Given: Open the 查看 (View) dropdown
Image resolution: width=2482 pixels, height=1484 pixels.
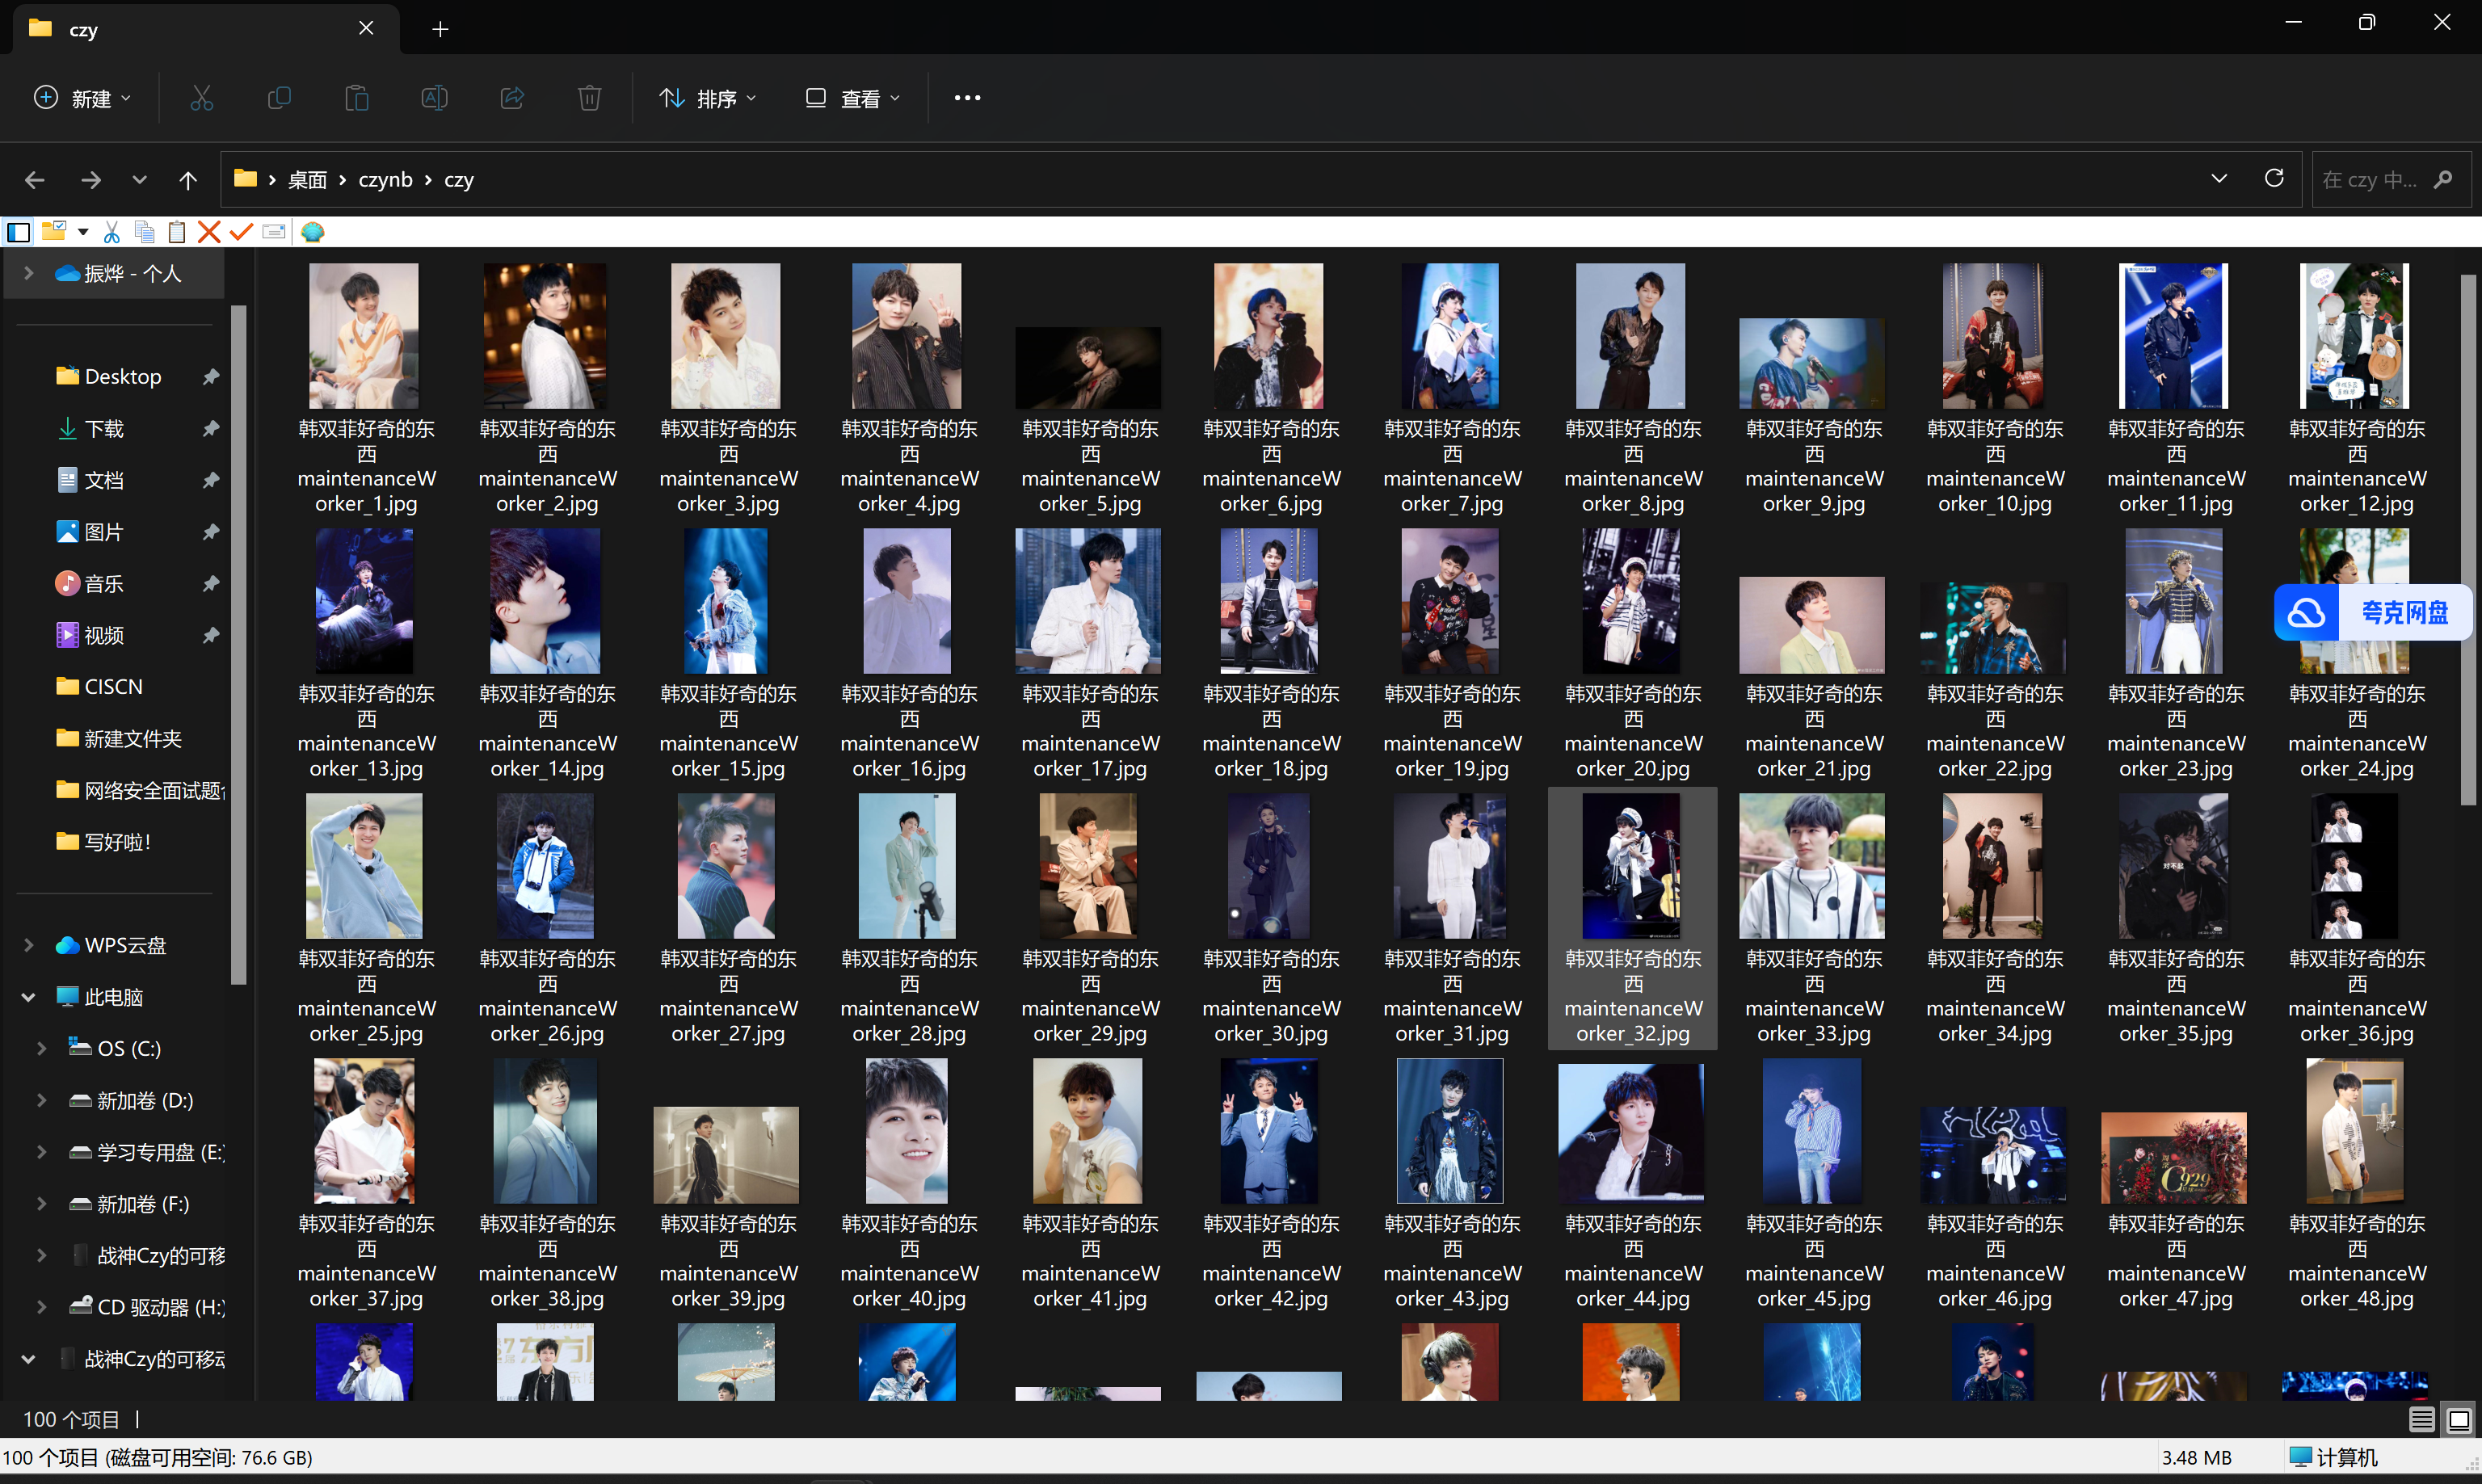Looking at the screenshot, I should pos(853,98).
